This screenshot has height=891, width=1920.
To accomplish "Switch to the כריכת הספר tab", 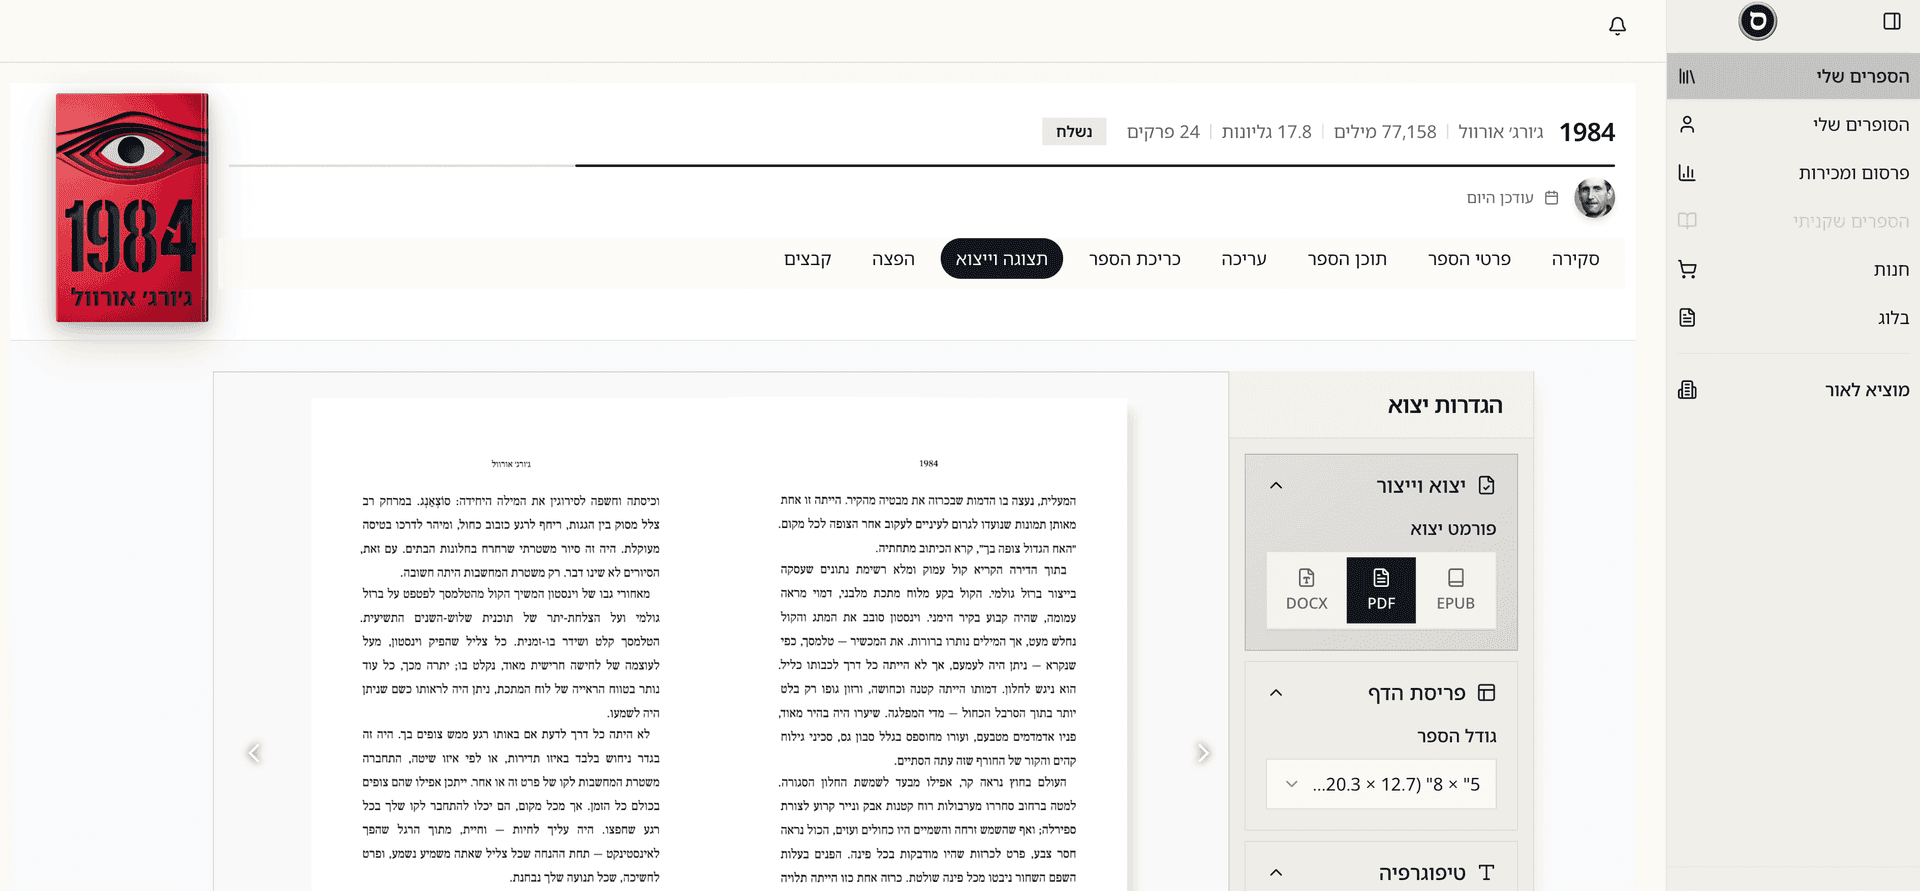I will point(1135,259).
